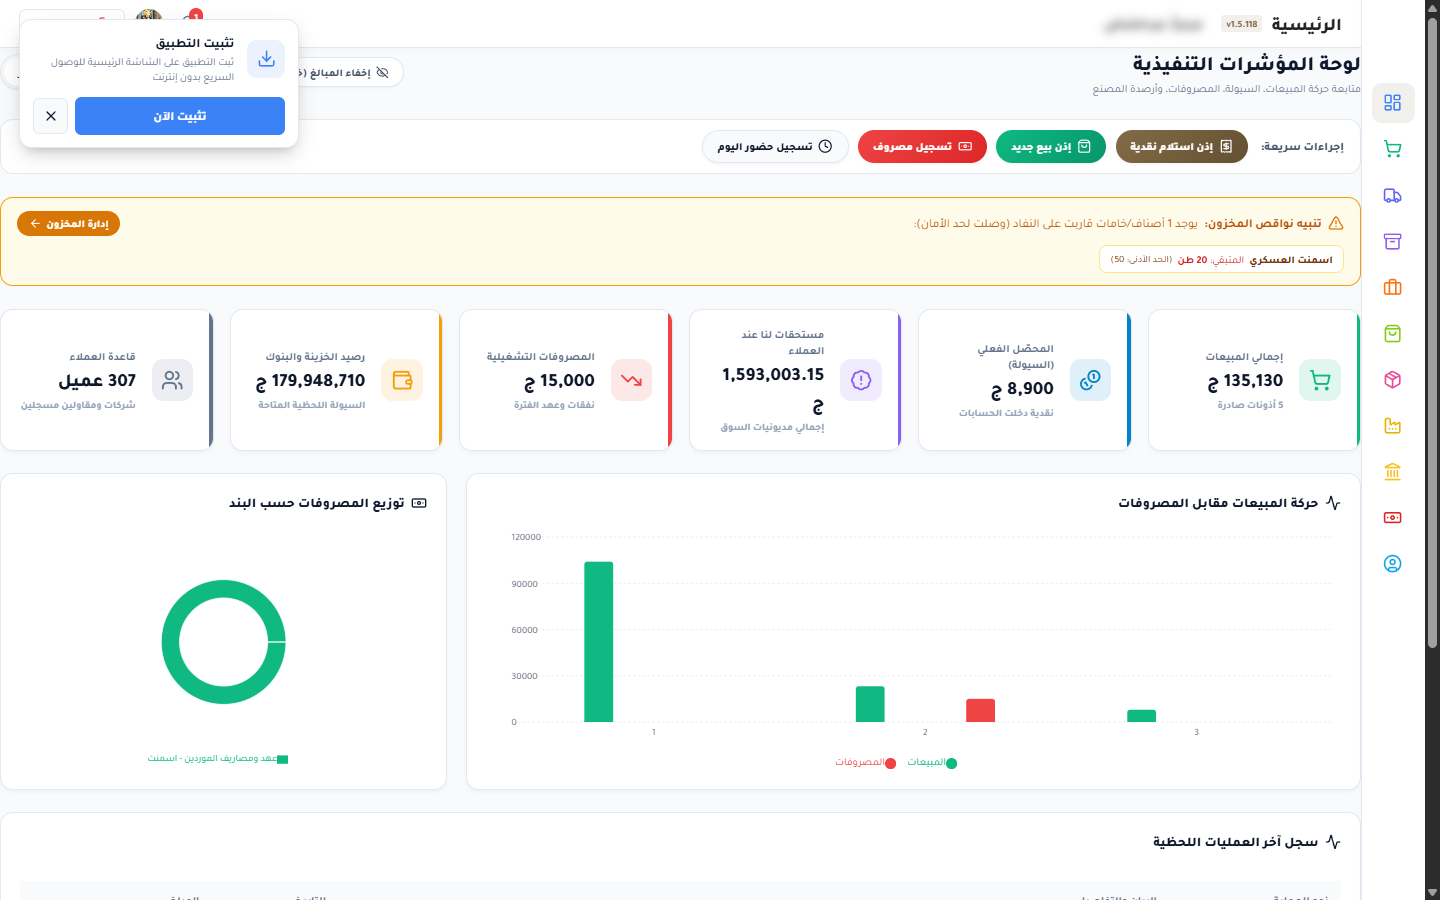Open the archive box sidebar icon
1440x900 pixels.
click(1392, 241)
